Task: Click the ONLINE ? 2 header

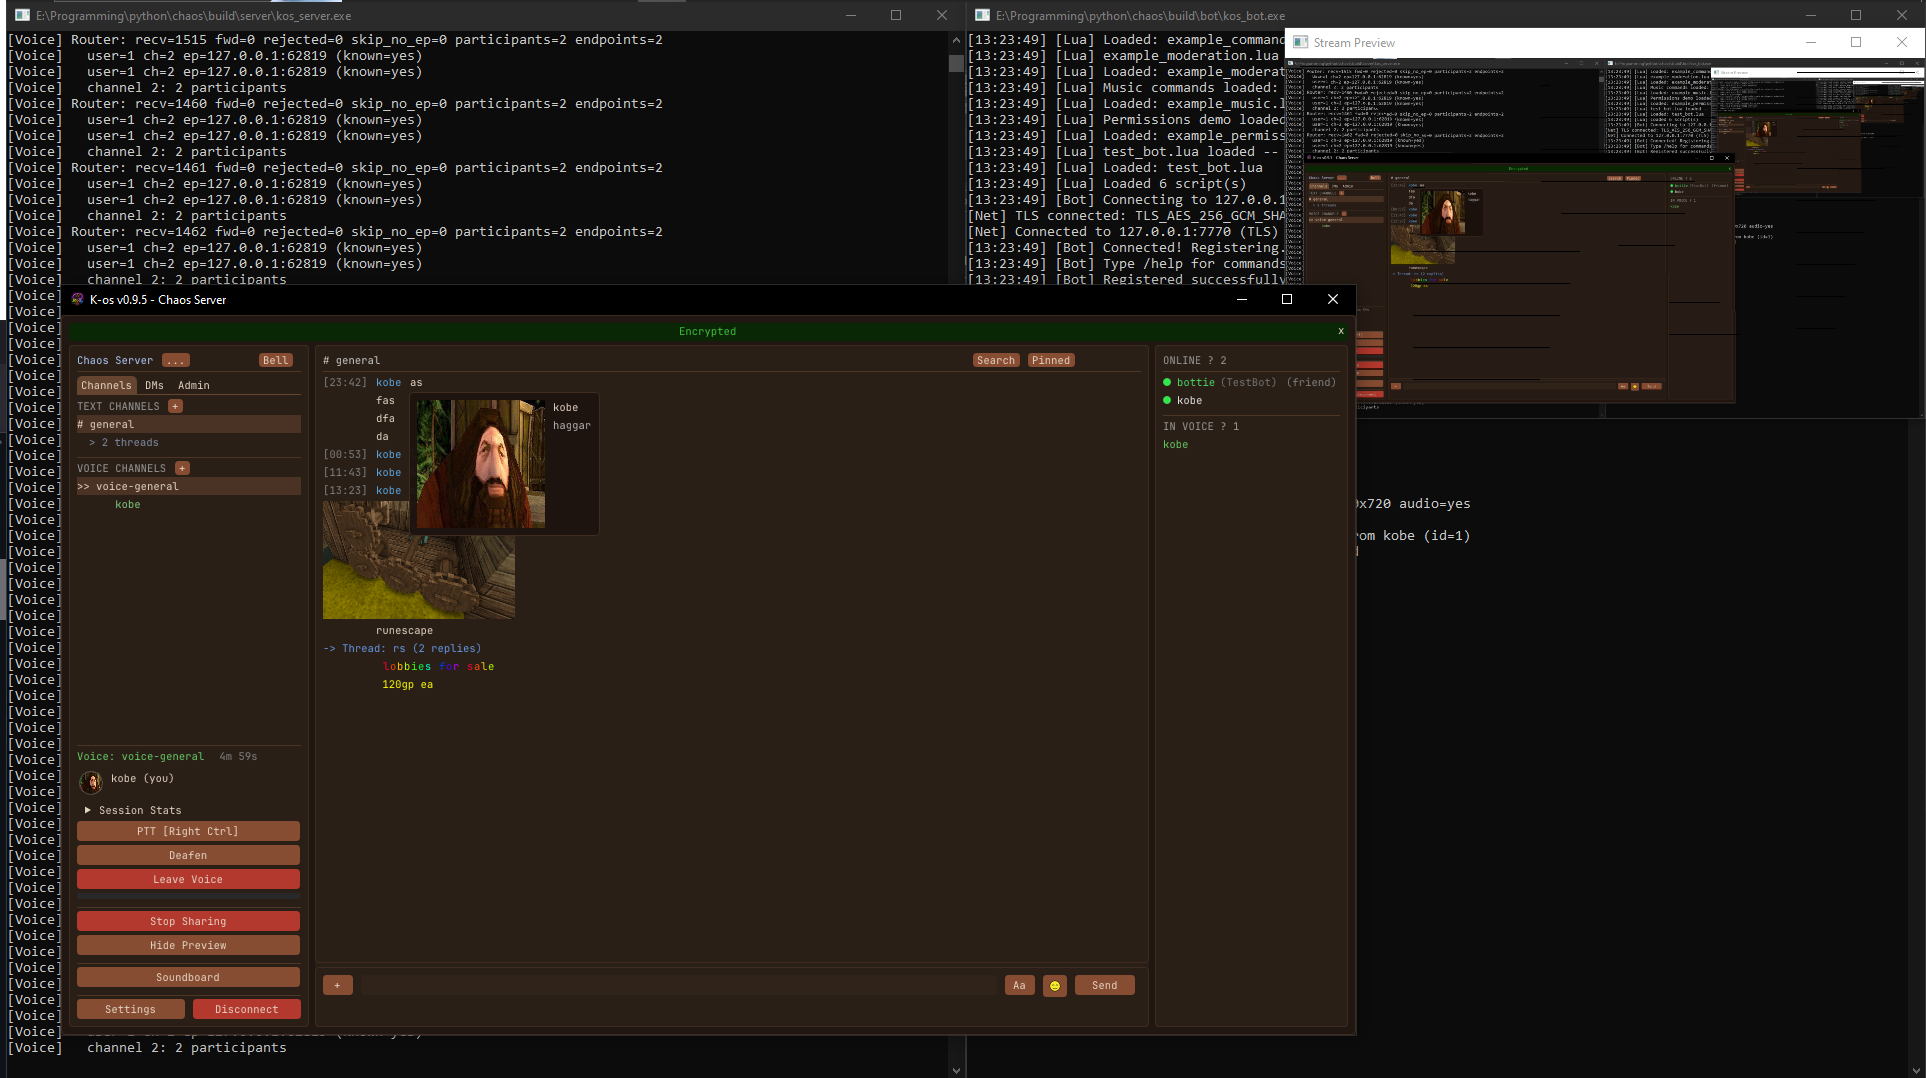Action: click(x=1195, y=361)
